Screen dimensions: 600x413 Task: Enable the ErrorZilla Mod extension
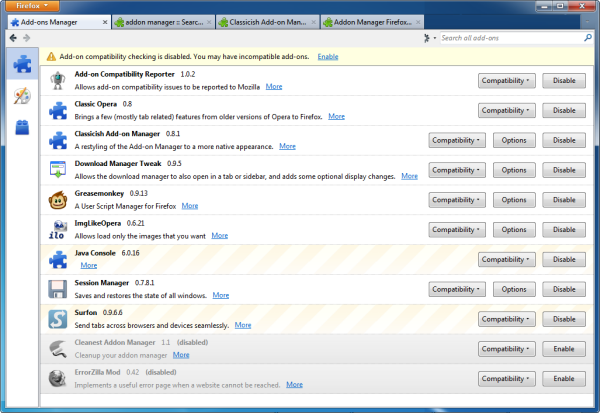point(564,379)
